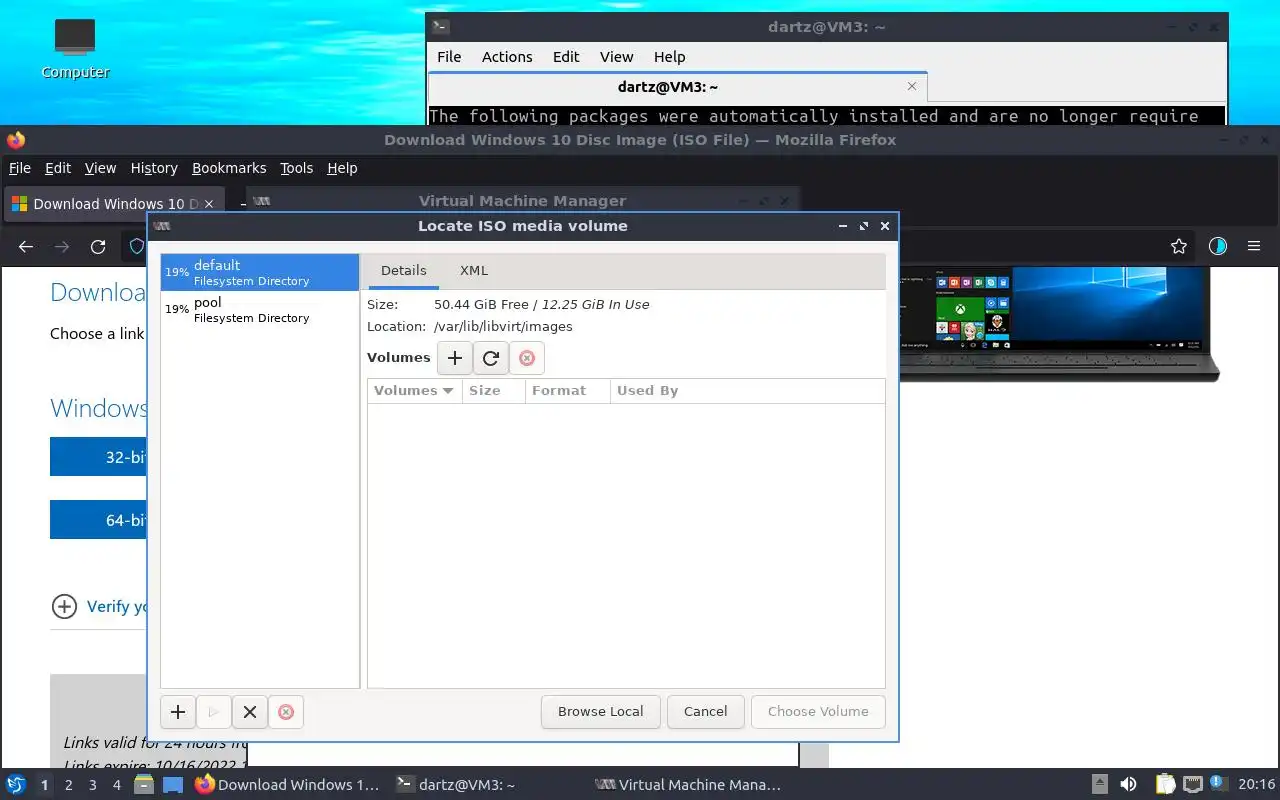Click the 20:16 clock on the panel
Screen dimensions: 1280x800
(1257, 785)
